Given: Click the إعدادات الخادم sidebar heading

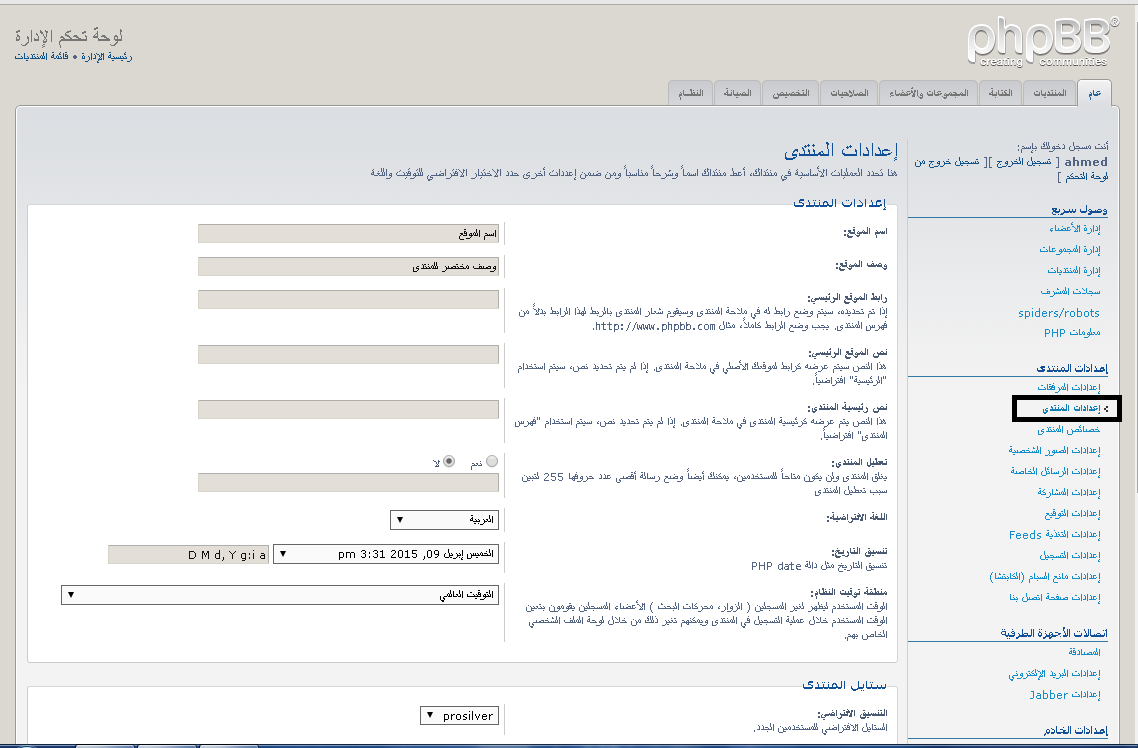Looking at the screenshot, I should (x=1076, y=731).
